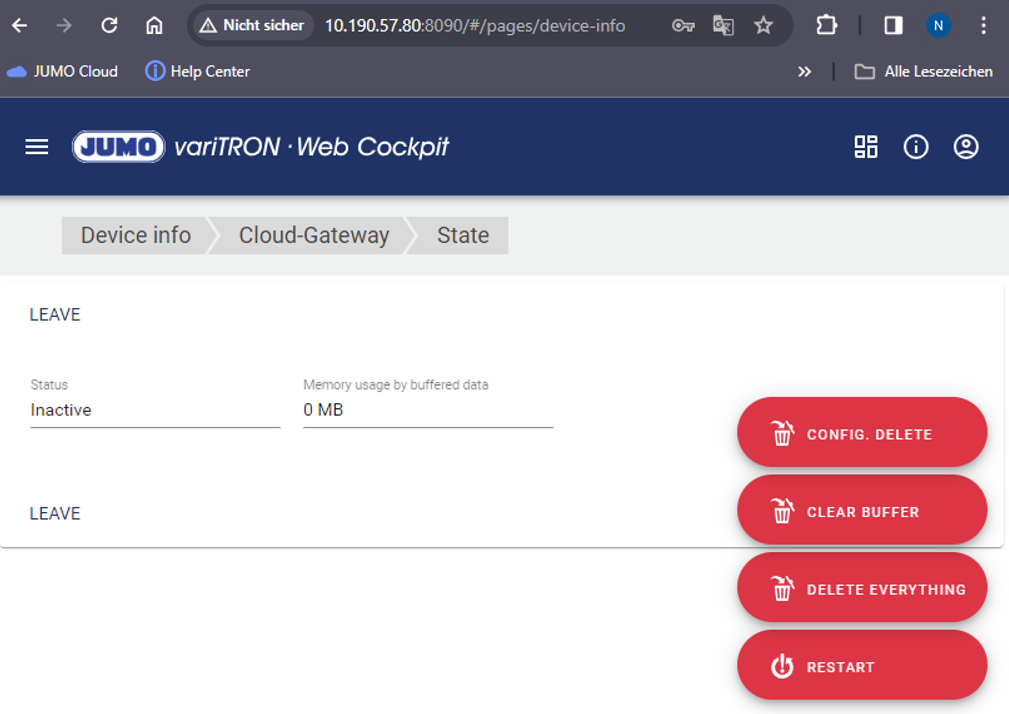Select the Cloud-Gateway breadcrumb

pos(313,235)
